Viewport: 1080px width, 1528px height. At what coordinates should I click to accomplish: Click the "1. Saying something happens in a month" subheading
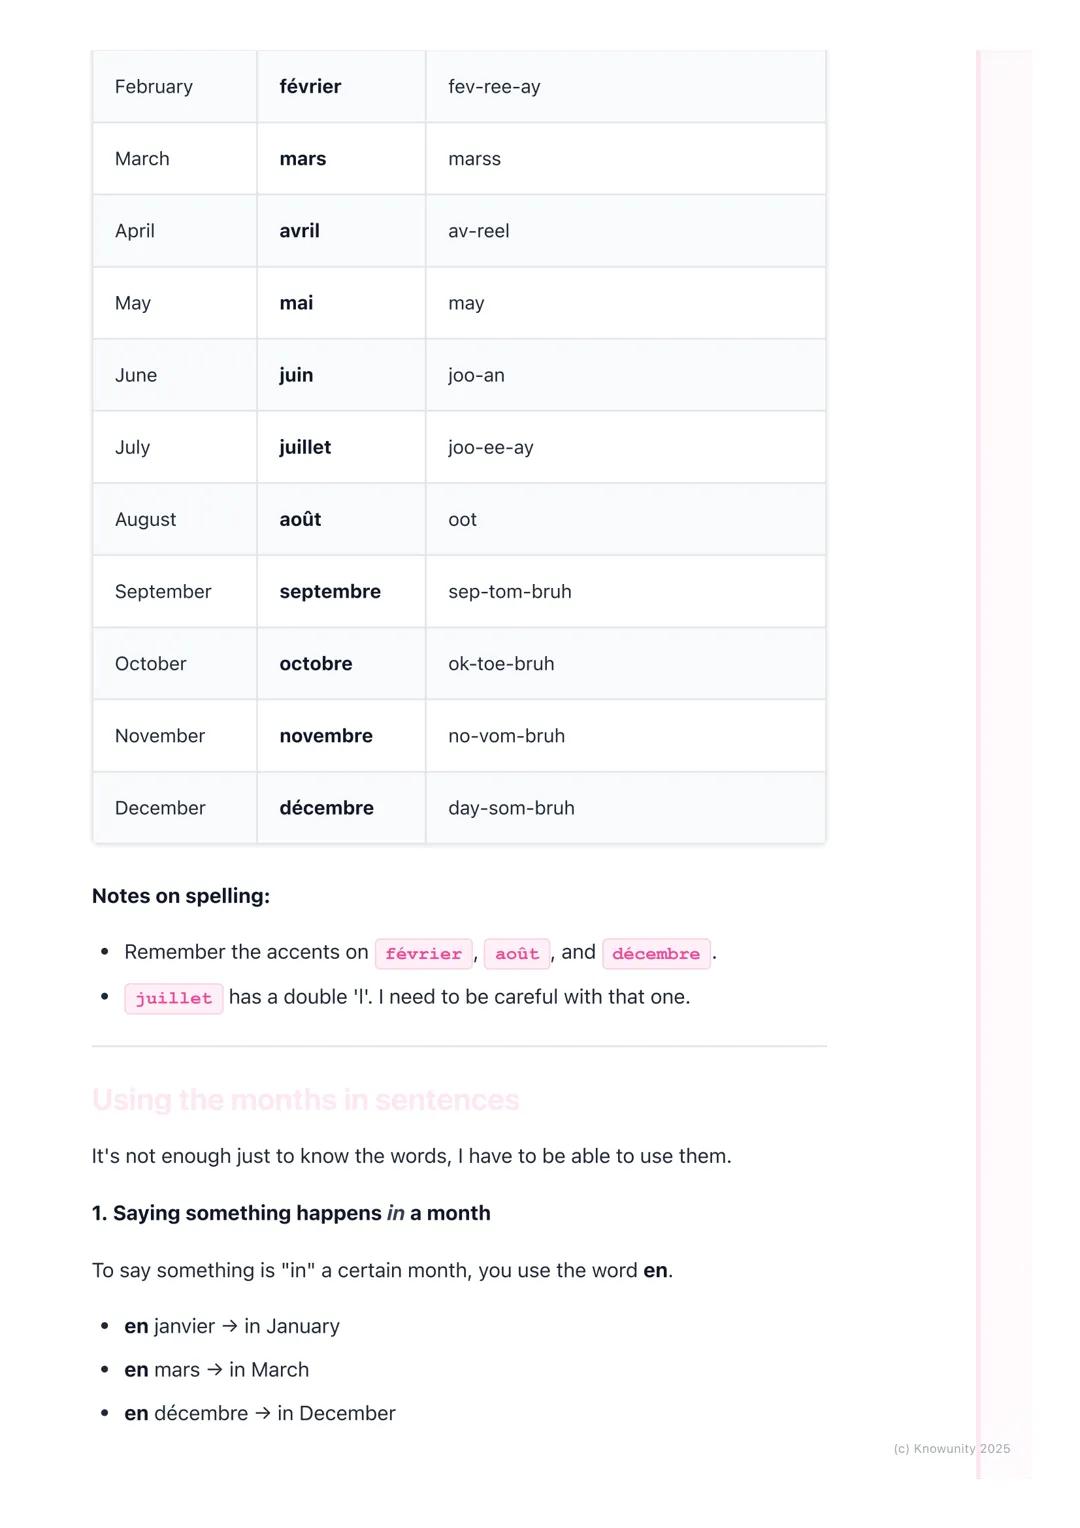[291, 1213]
